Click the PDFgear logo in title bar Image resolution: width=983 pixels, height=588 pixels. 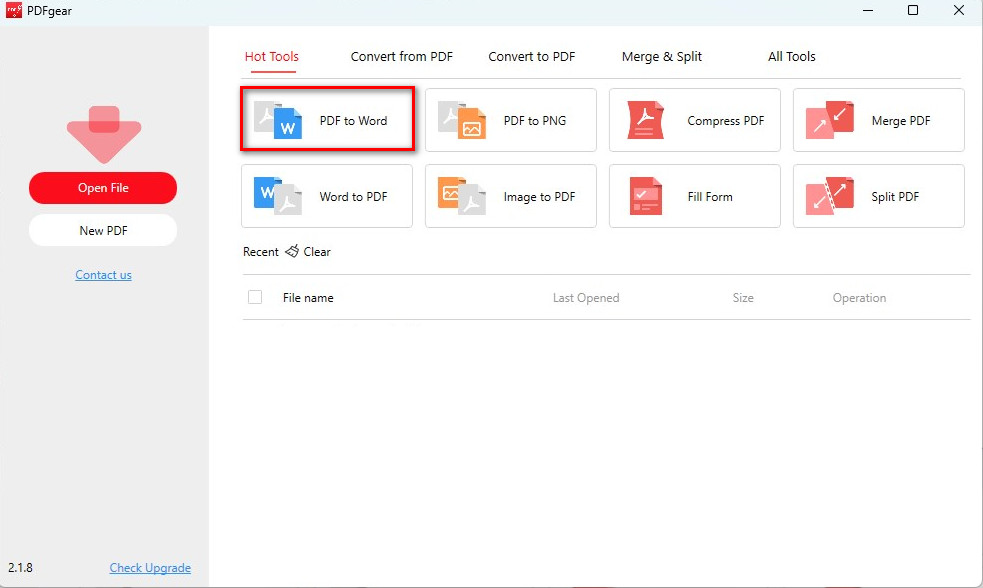(x=13, y=10)
